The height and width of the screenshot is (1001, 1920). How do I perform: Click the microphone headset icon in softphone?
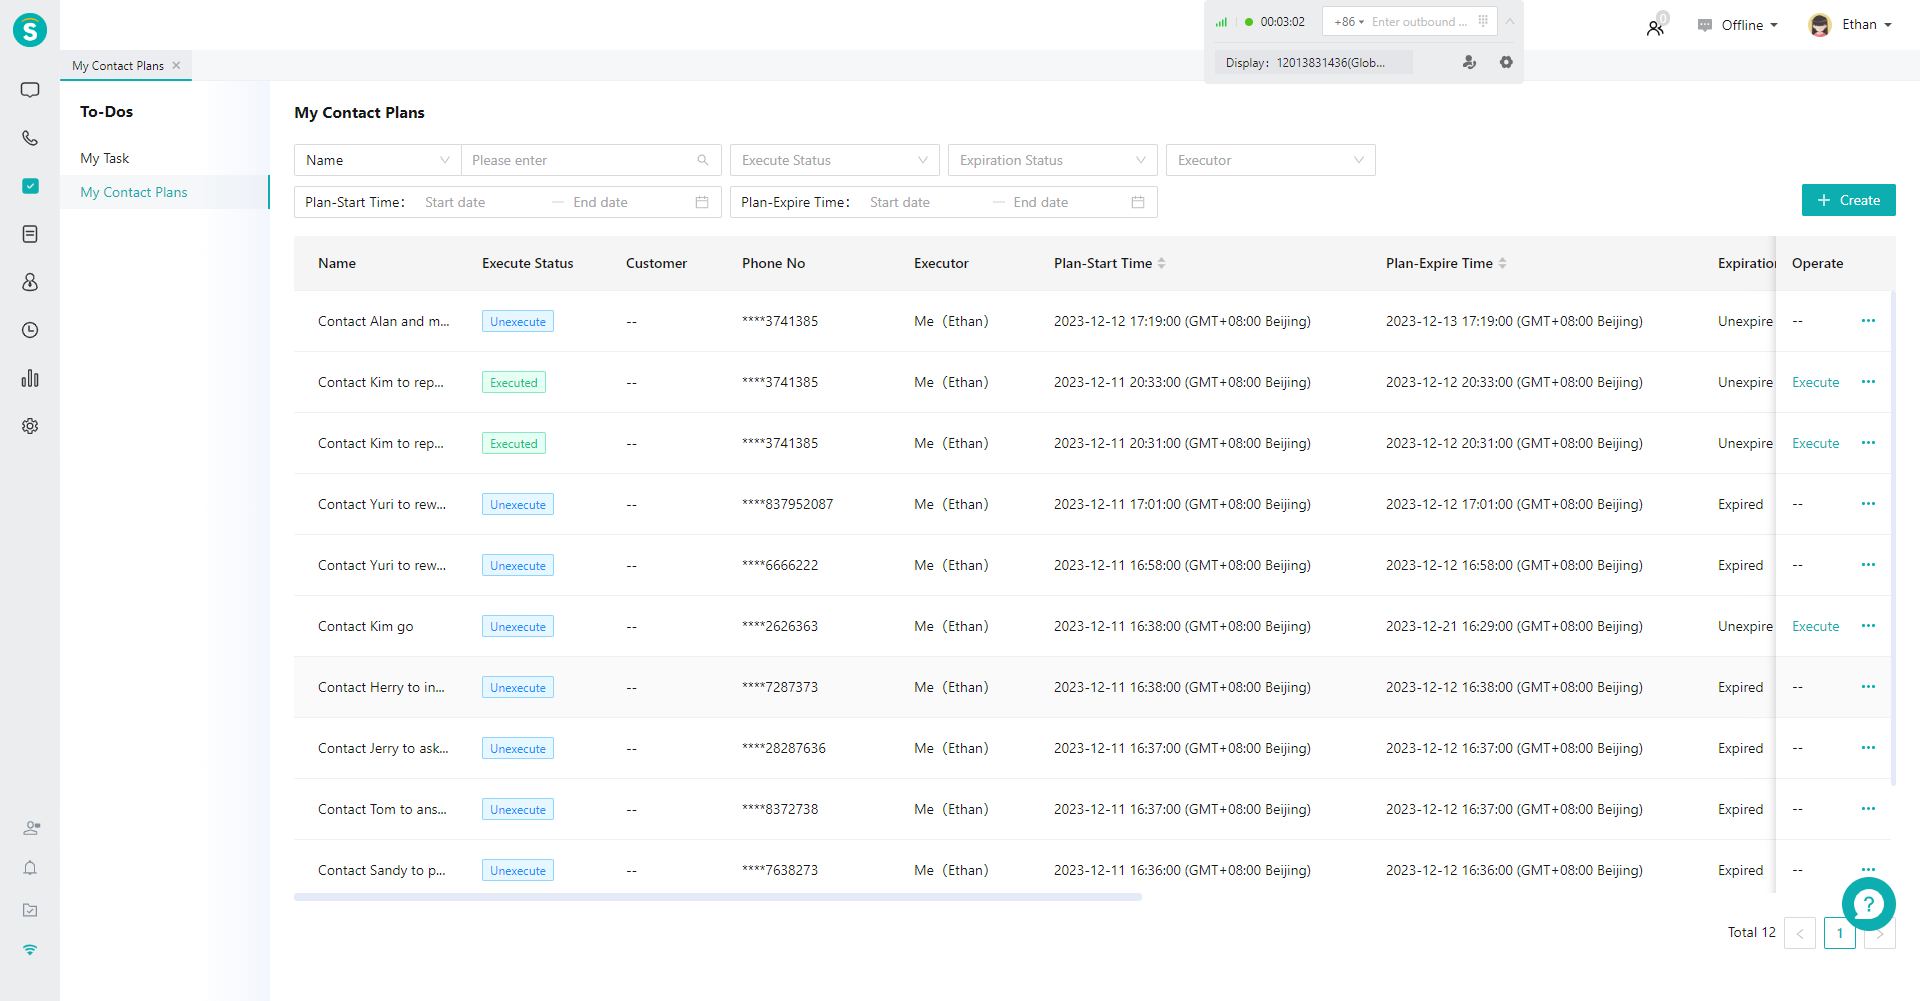[x=1469, y=62]
